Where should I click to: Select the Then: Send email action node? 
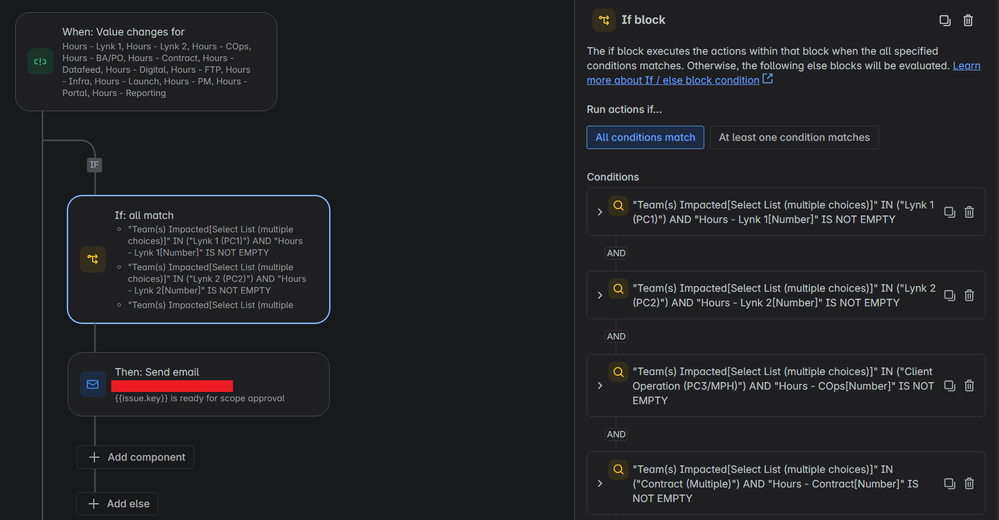coord(199,385)
